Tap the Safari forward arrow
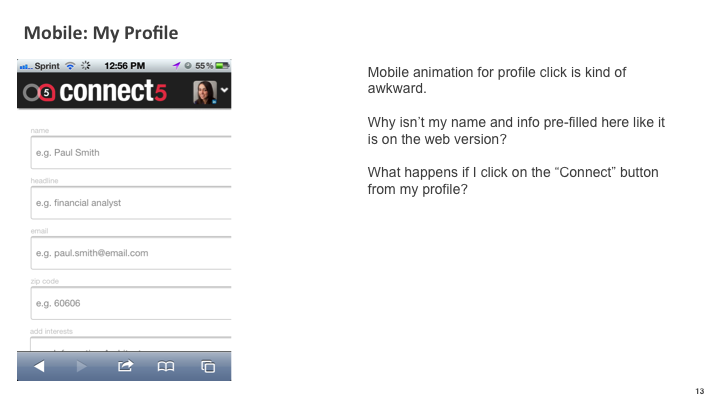This screenshot has height=405, width=720. tap(81, 366)
